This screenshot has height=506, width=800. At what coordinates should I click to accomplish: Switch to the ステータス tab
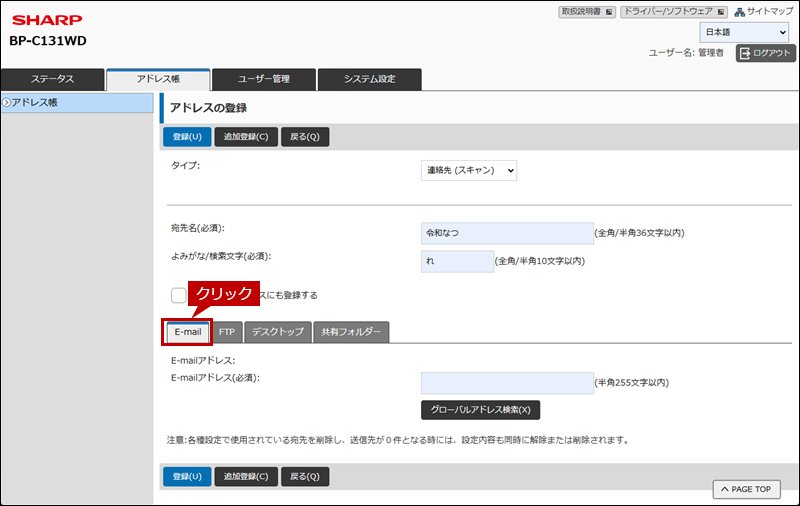click(x=52, y=79)
